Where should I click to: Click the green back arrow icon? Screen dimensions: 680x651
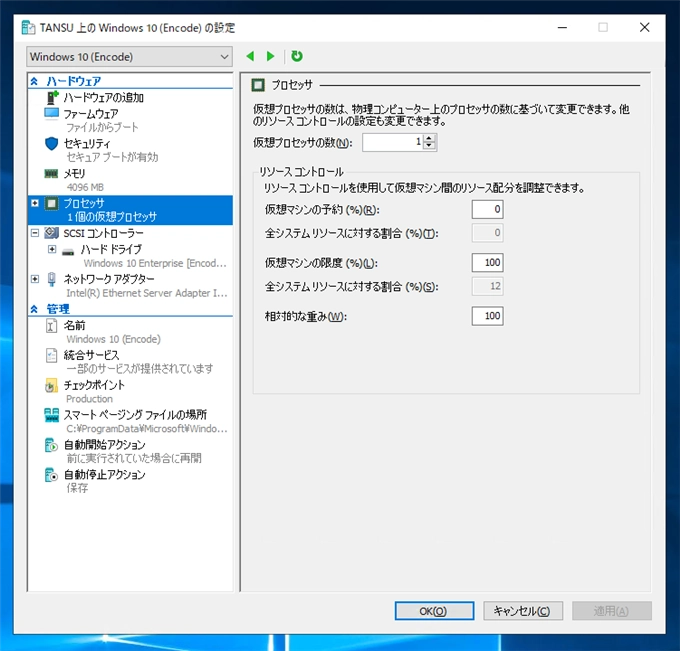(250, 56)
